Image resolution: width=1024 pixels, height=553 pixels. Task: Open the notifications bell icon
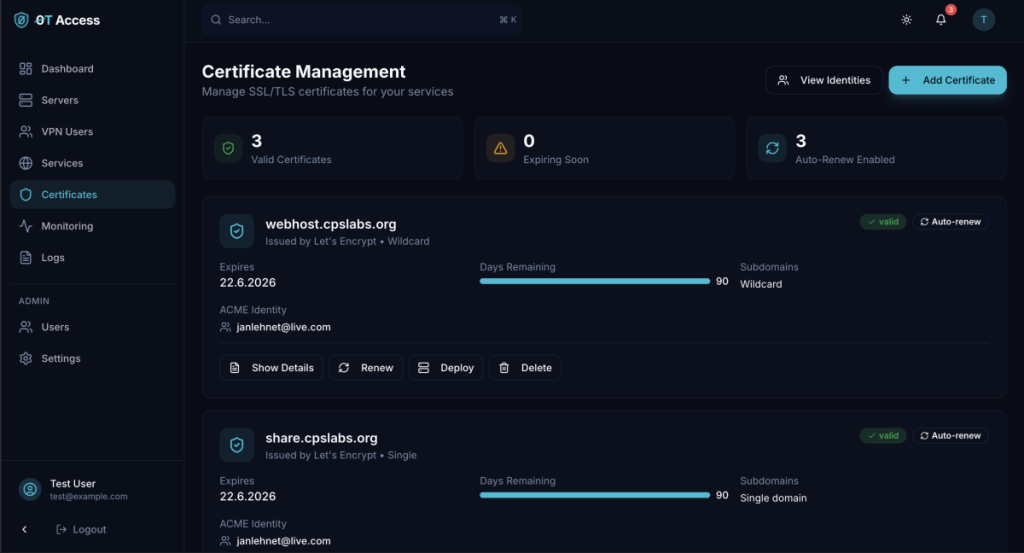pos(941,20)
